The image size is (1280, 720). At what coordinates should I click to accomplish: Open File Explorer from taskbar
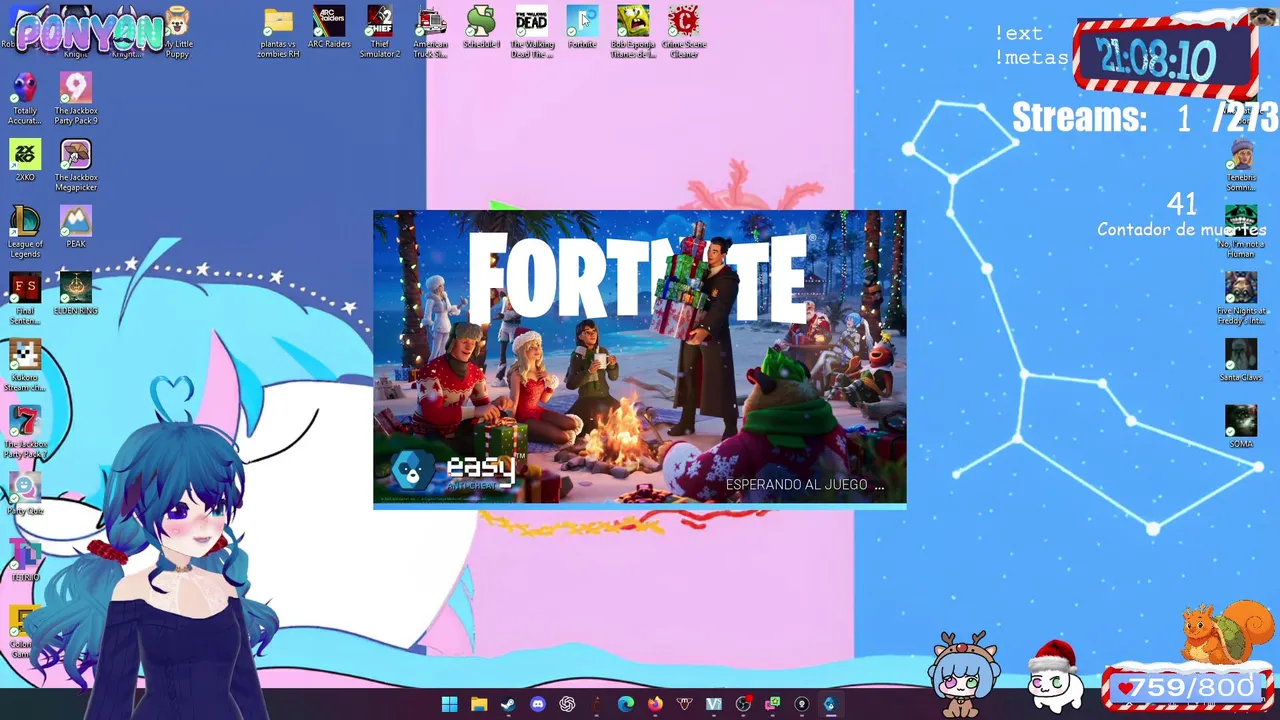tap(479, 704)
